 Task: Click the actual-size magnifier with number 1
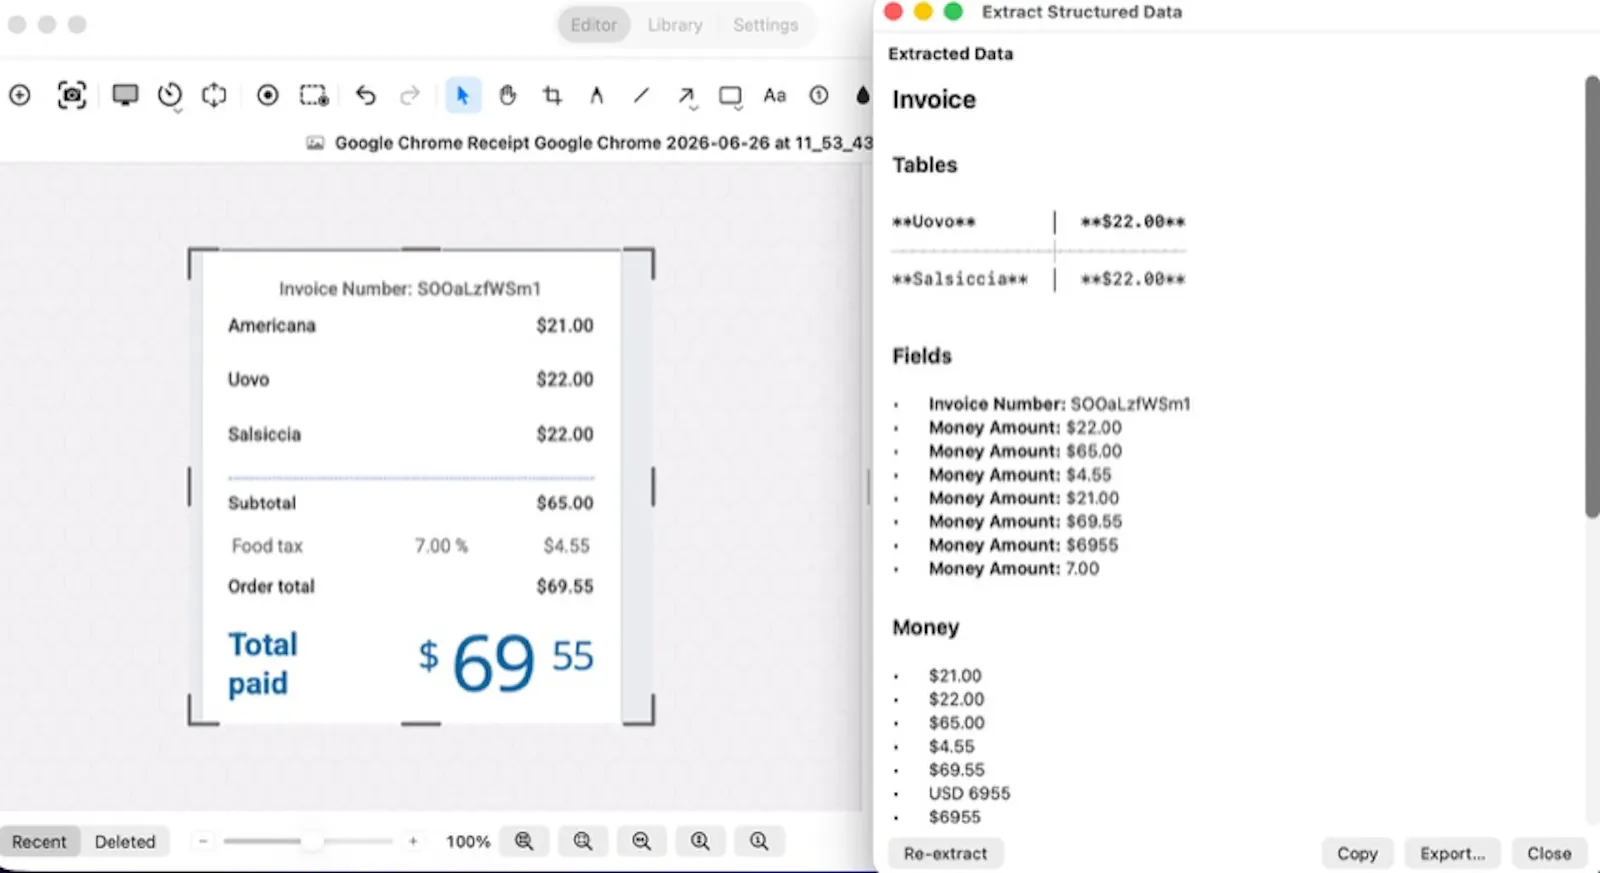760,841
